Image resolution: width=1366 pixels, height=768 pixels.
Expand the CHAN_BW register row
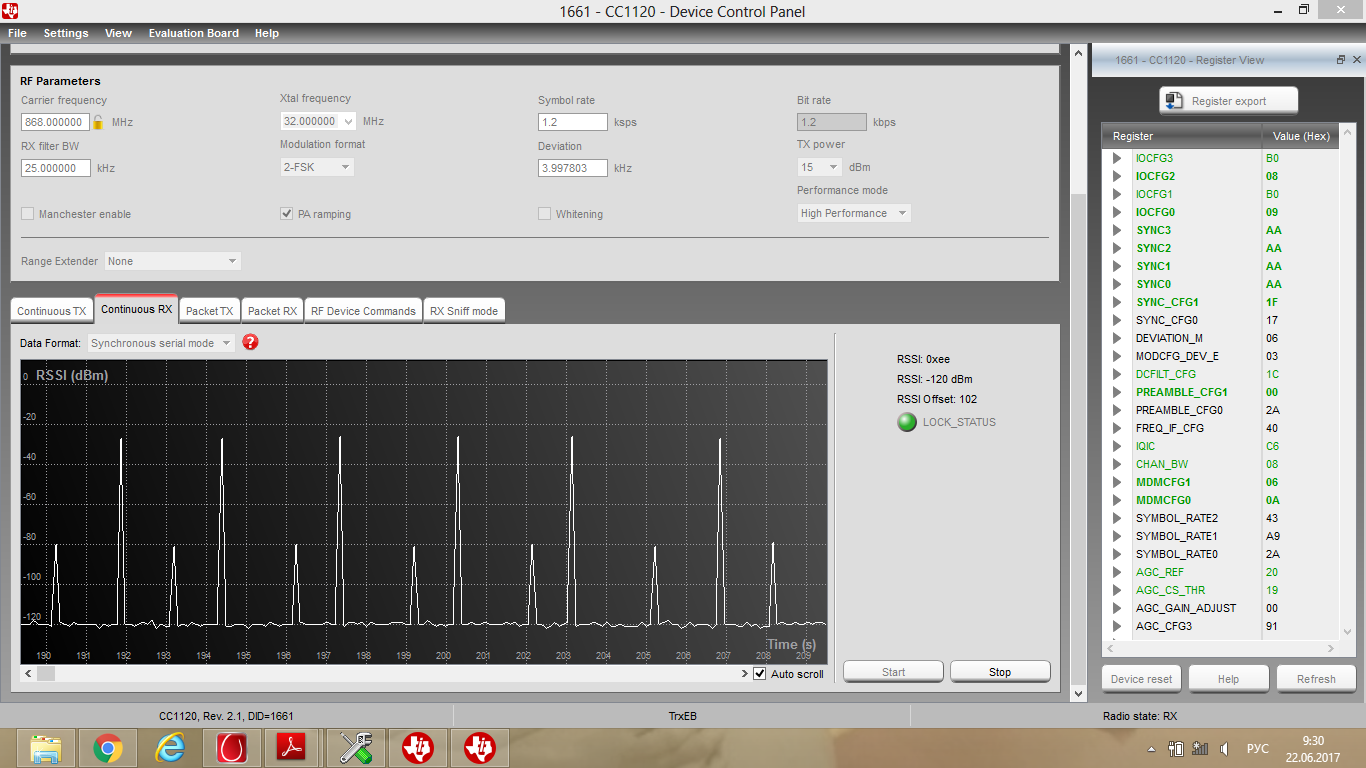coord(1117,464)
